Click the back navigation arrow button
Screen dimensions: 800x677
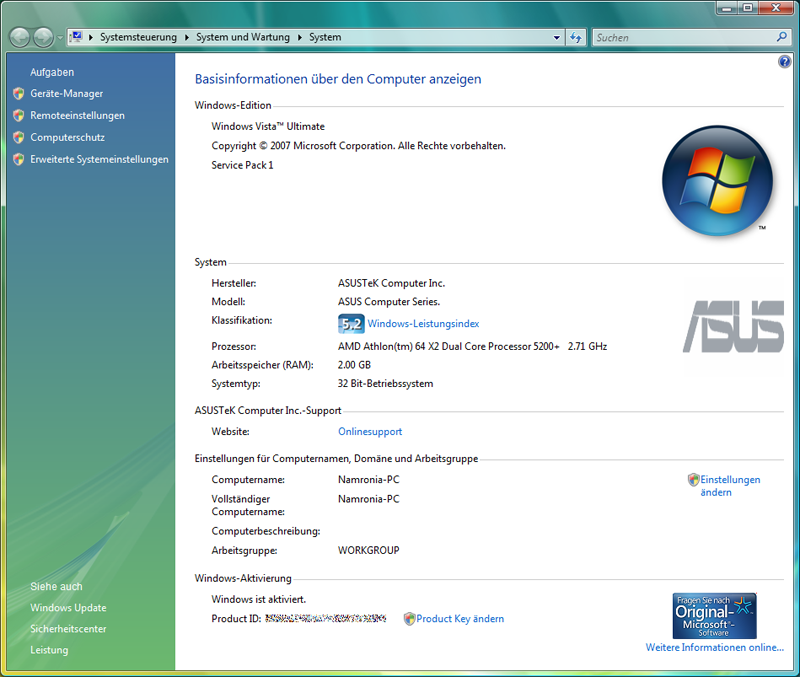[x=20, y=37]
